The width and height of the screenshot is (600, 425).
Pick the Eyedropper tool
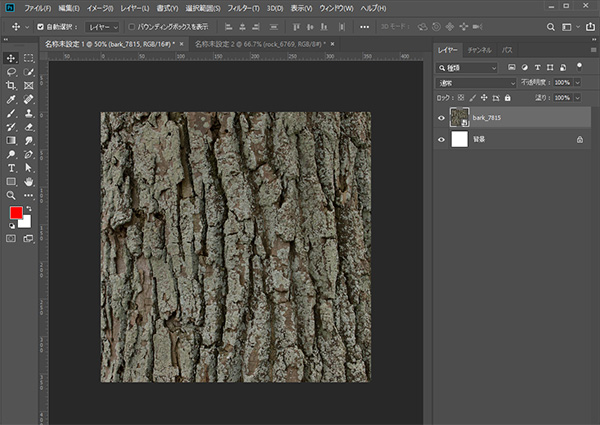10,101
